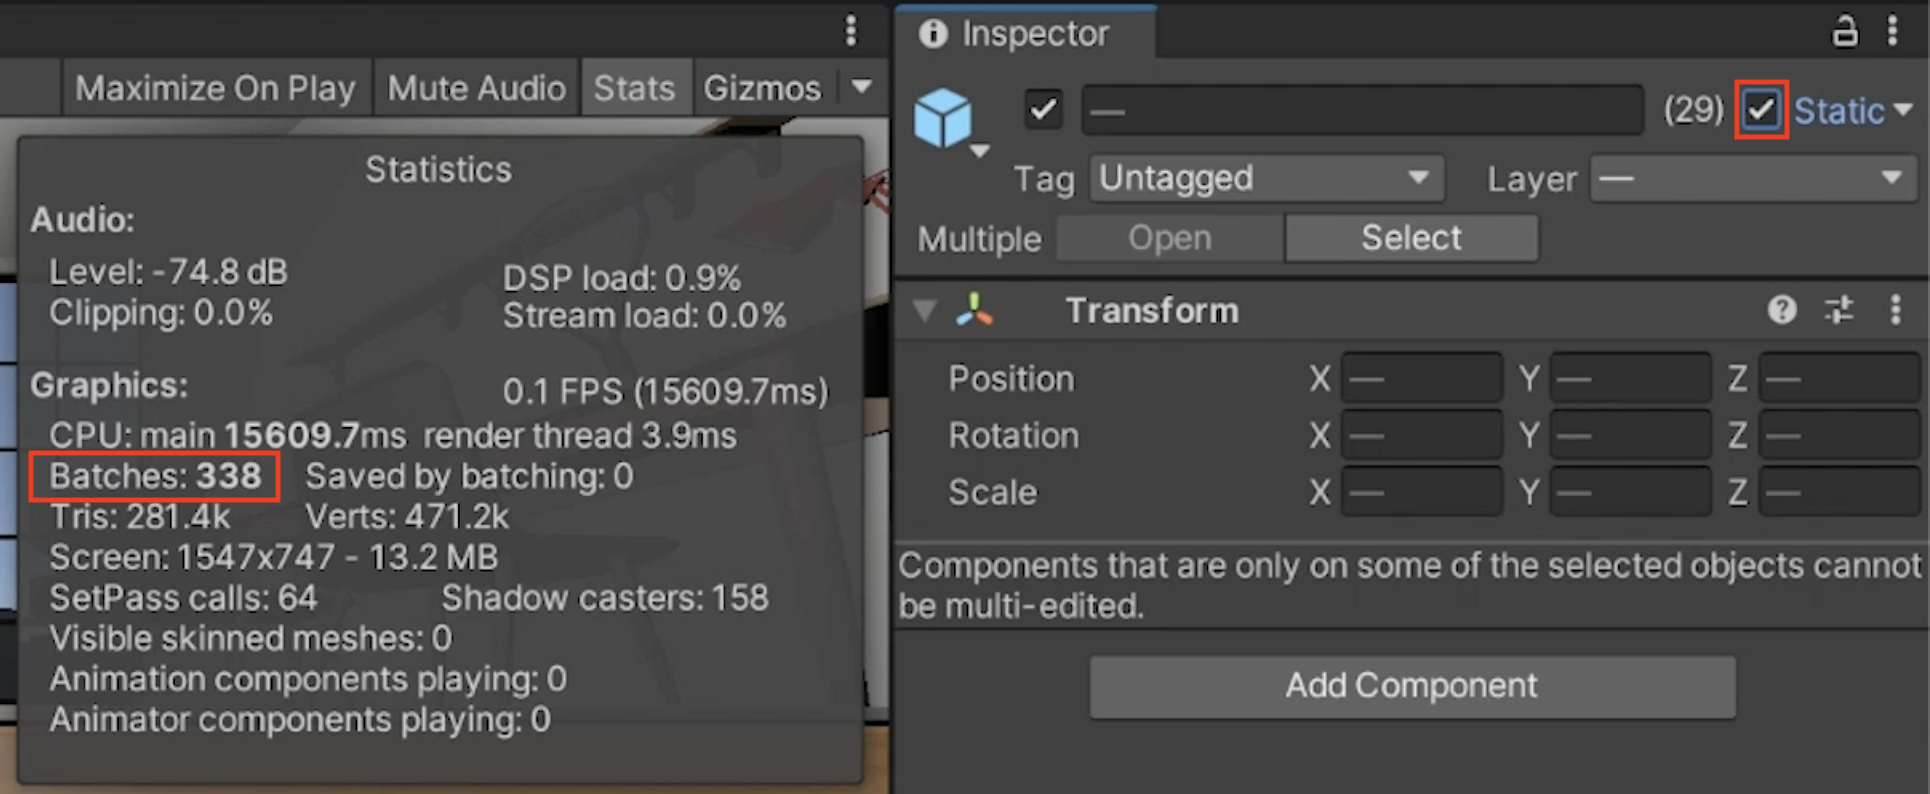Click the Position X input field
The width and height of the screenshot is (1930, 794).
tap(1421, 379)
